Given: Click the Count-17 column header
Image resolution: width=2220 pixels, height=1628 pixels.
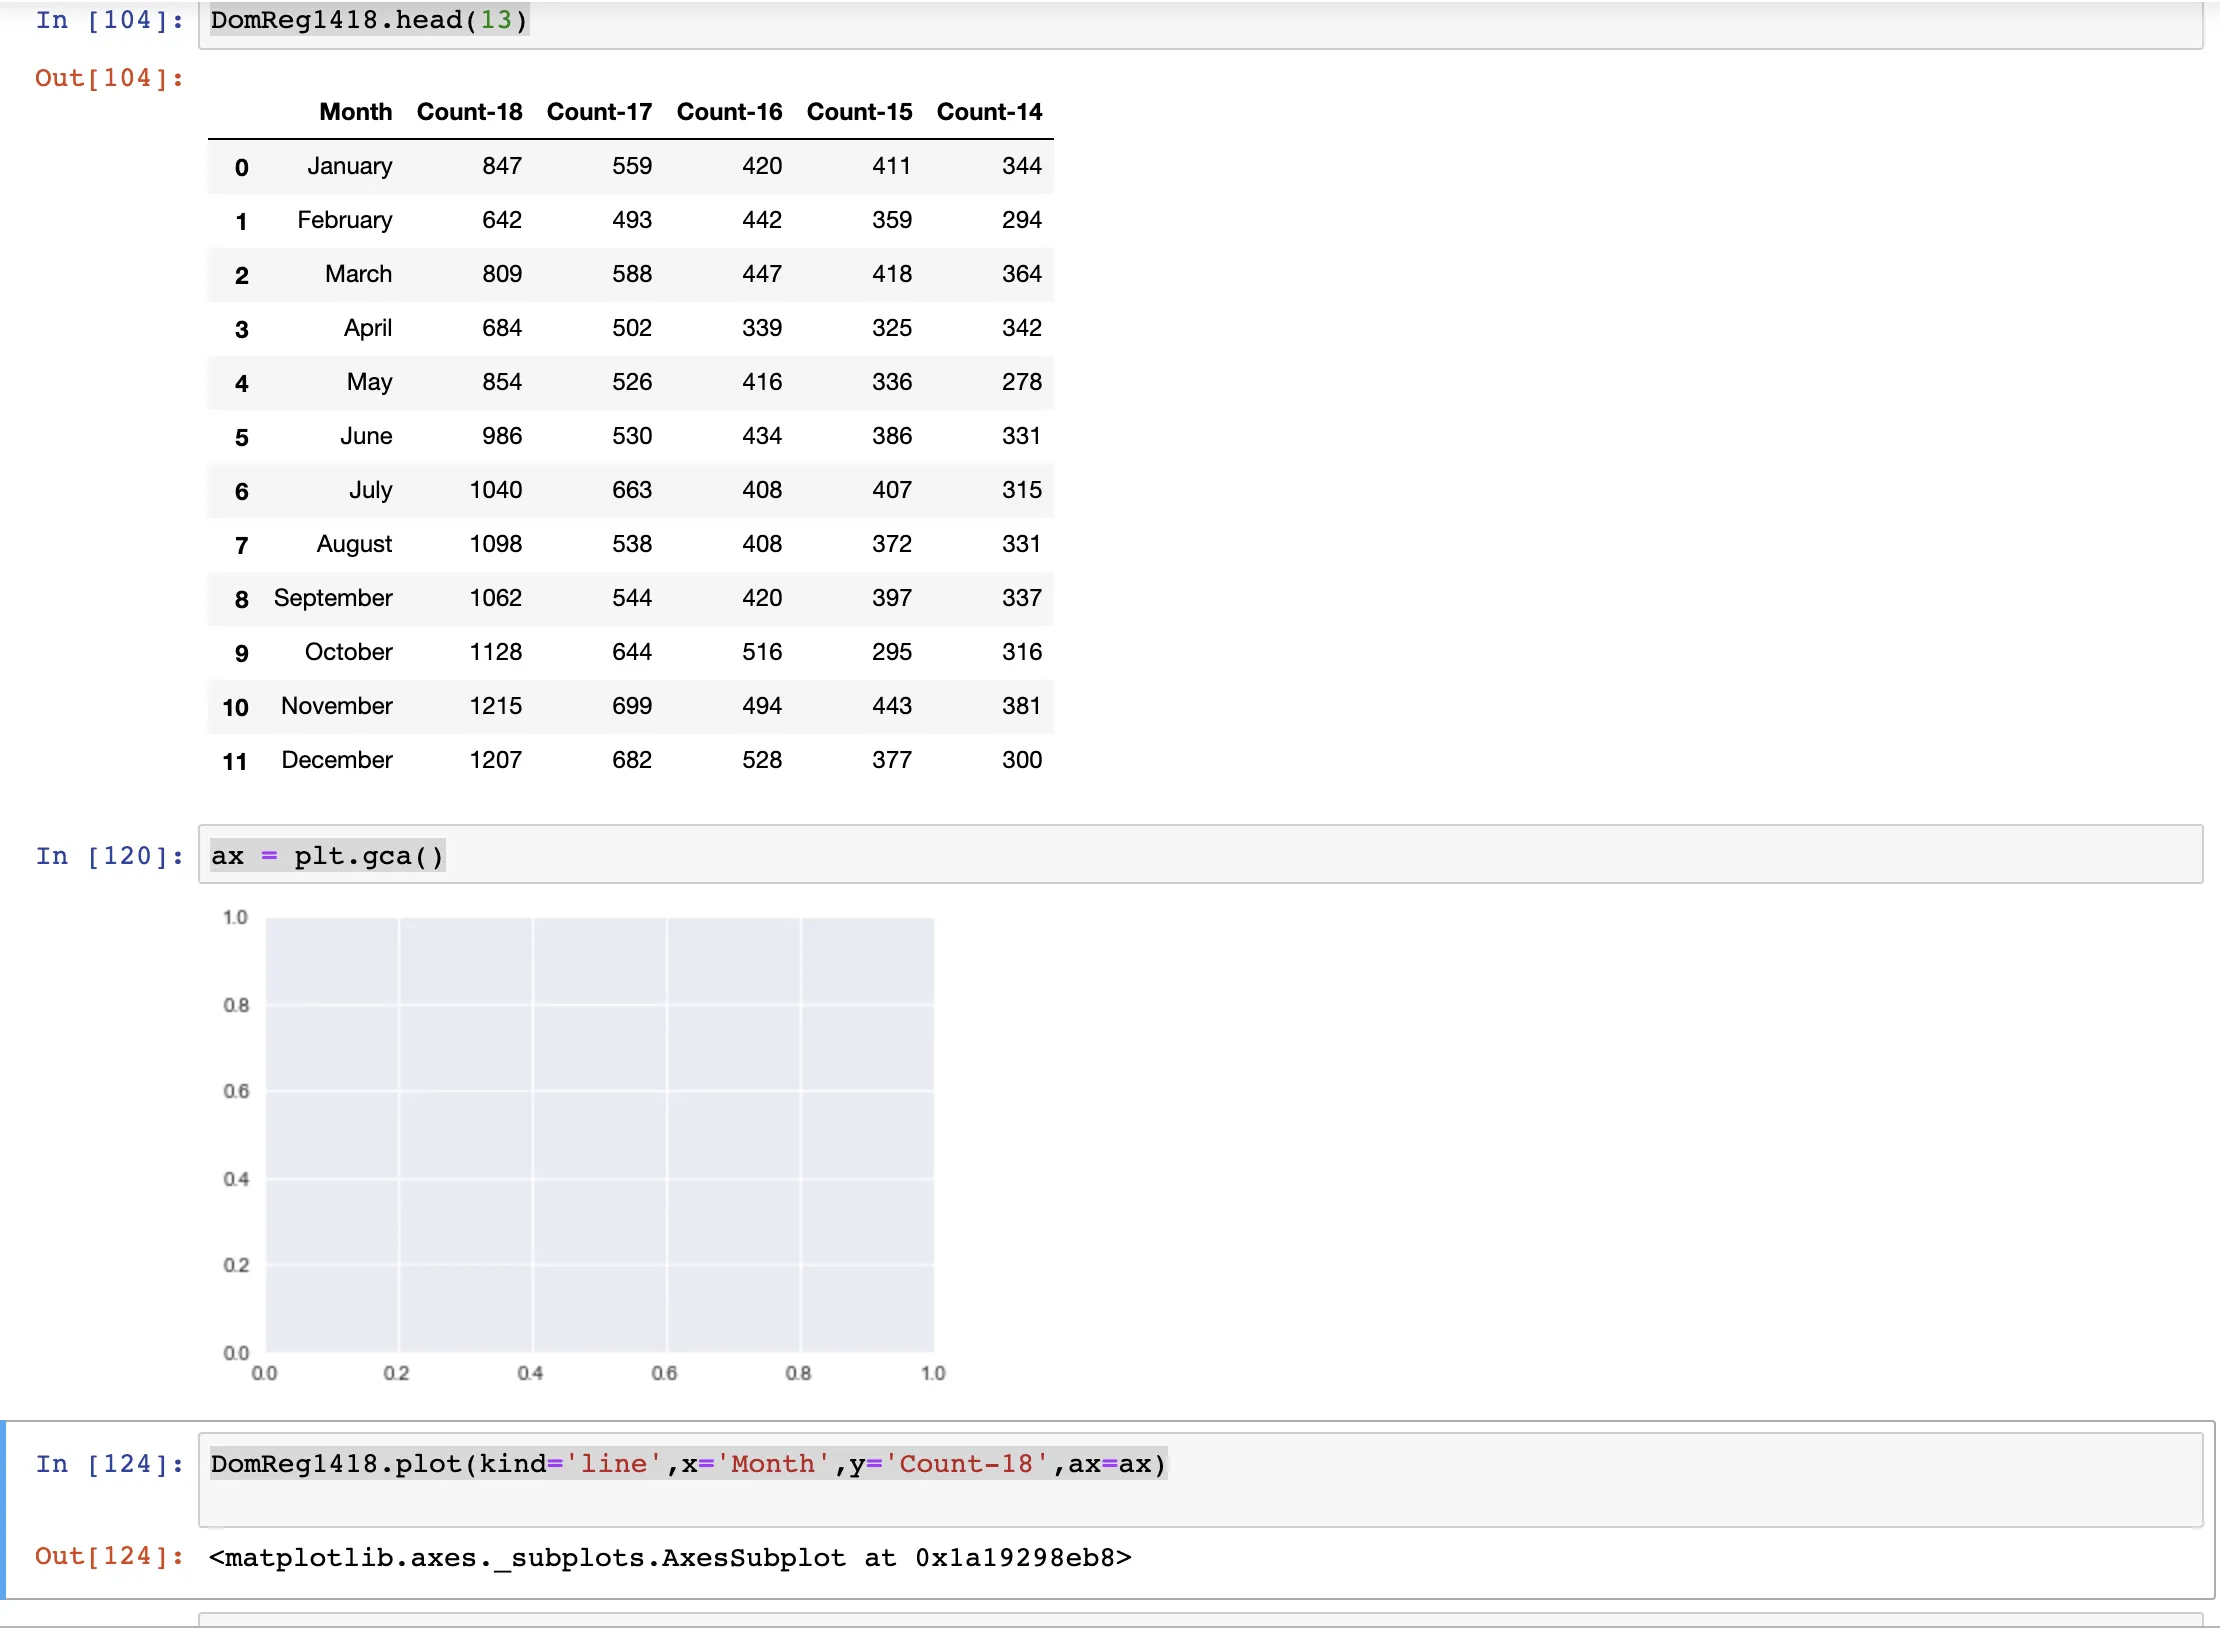Looking at the screenshot, I should pos(599,112).
